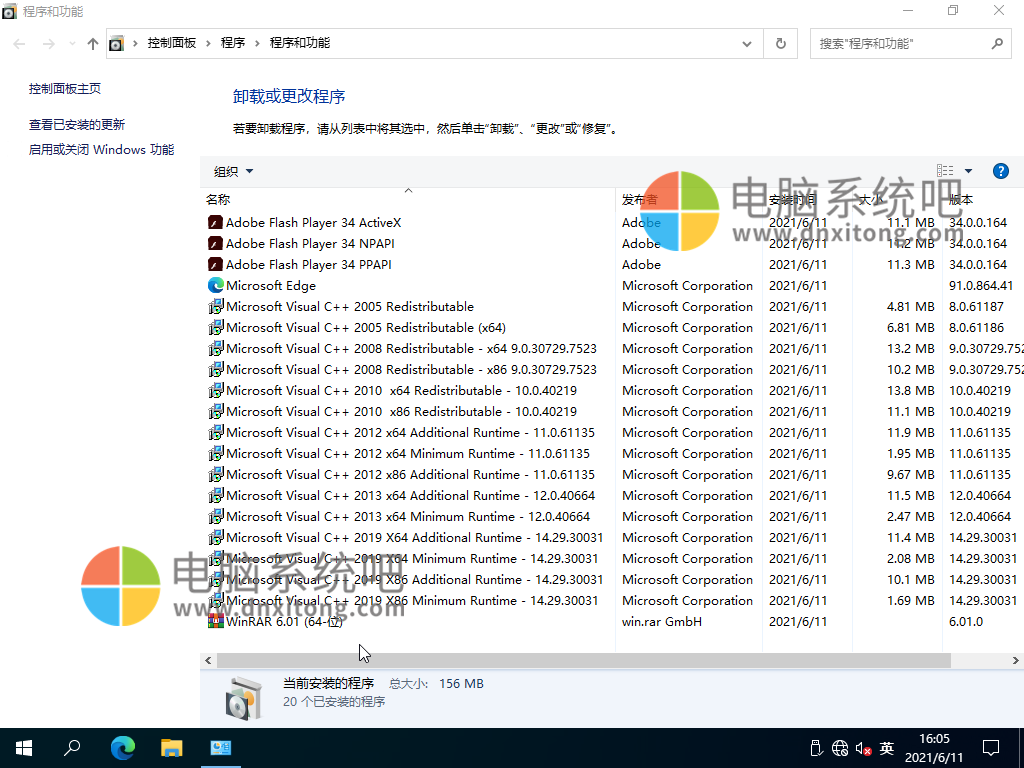Click the horizontal scrollbar right arrow
The width and height of the screenshot is (1024, 768).
pos(1016,660)
